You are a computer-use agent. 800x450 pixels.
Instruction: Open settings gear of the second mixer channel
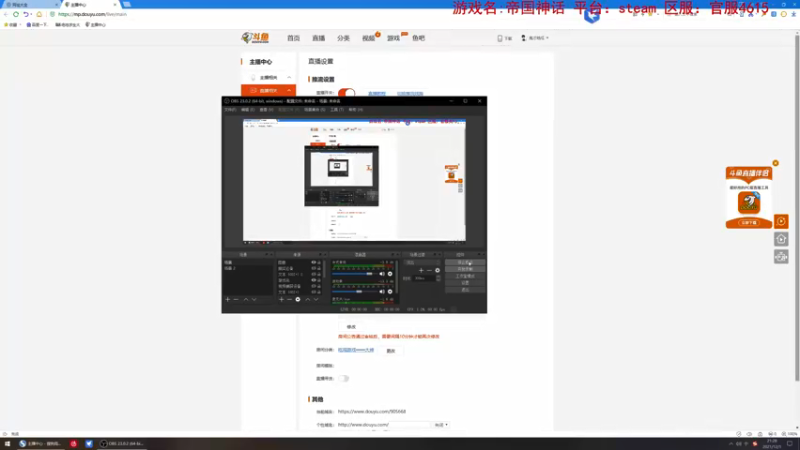click(x=390, y=292)
